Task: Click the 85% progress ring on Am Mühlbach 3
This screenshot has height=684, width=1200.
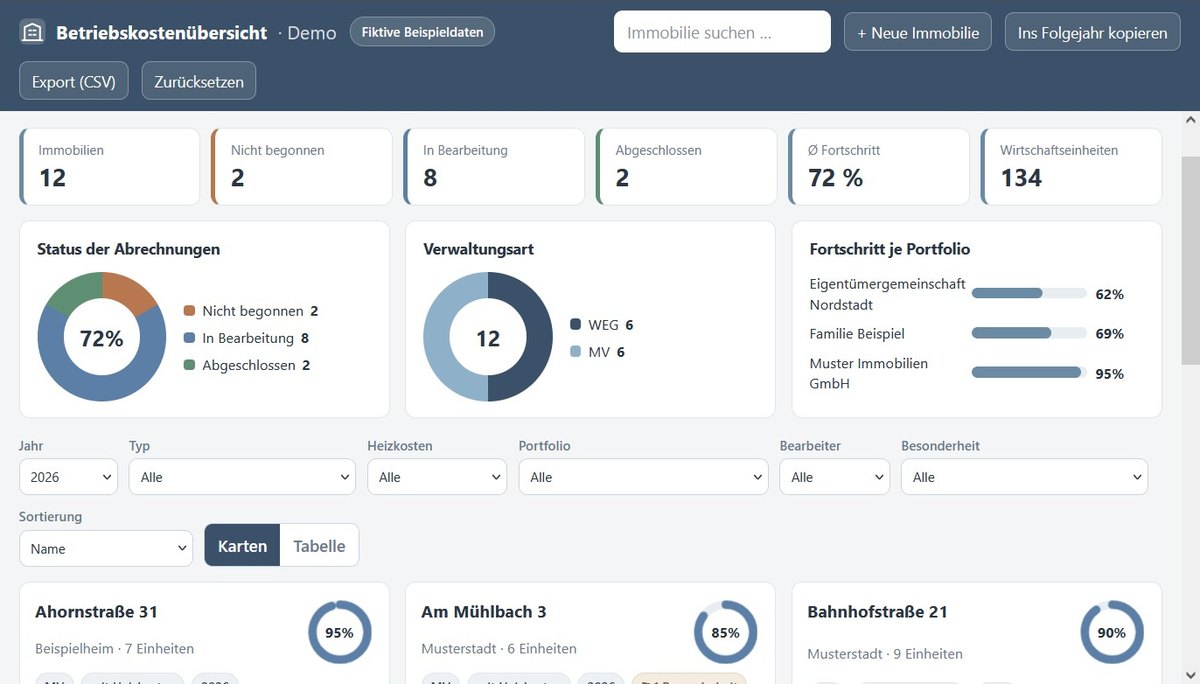Action: click(x=725, y=632)
